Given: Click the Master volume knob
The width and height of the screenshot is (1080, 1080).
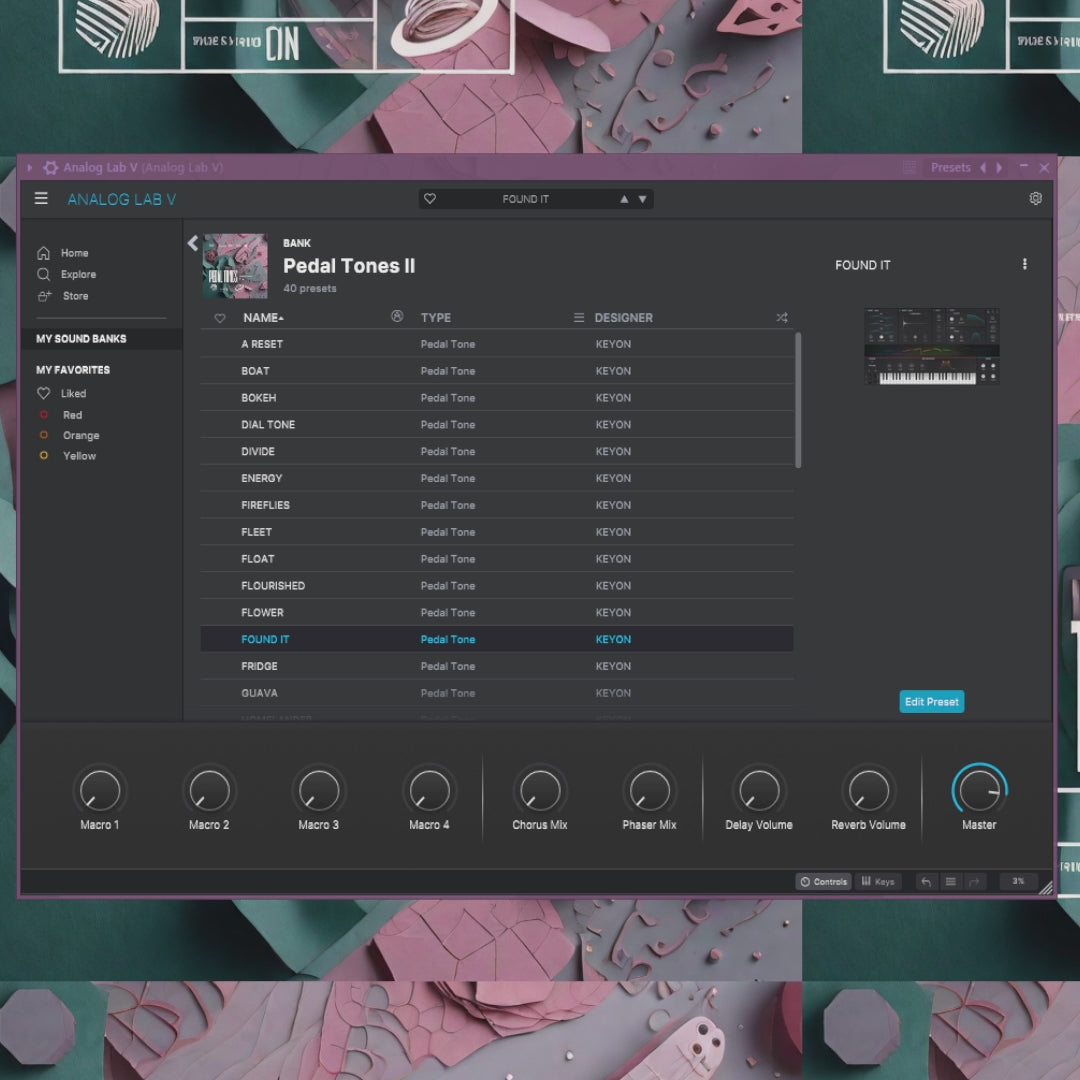Looking at the screenshot, I should [979, 791].
